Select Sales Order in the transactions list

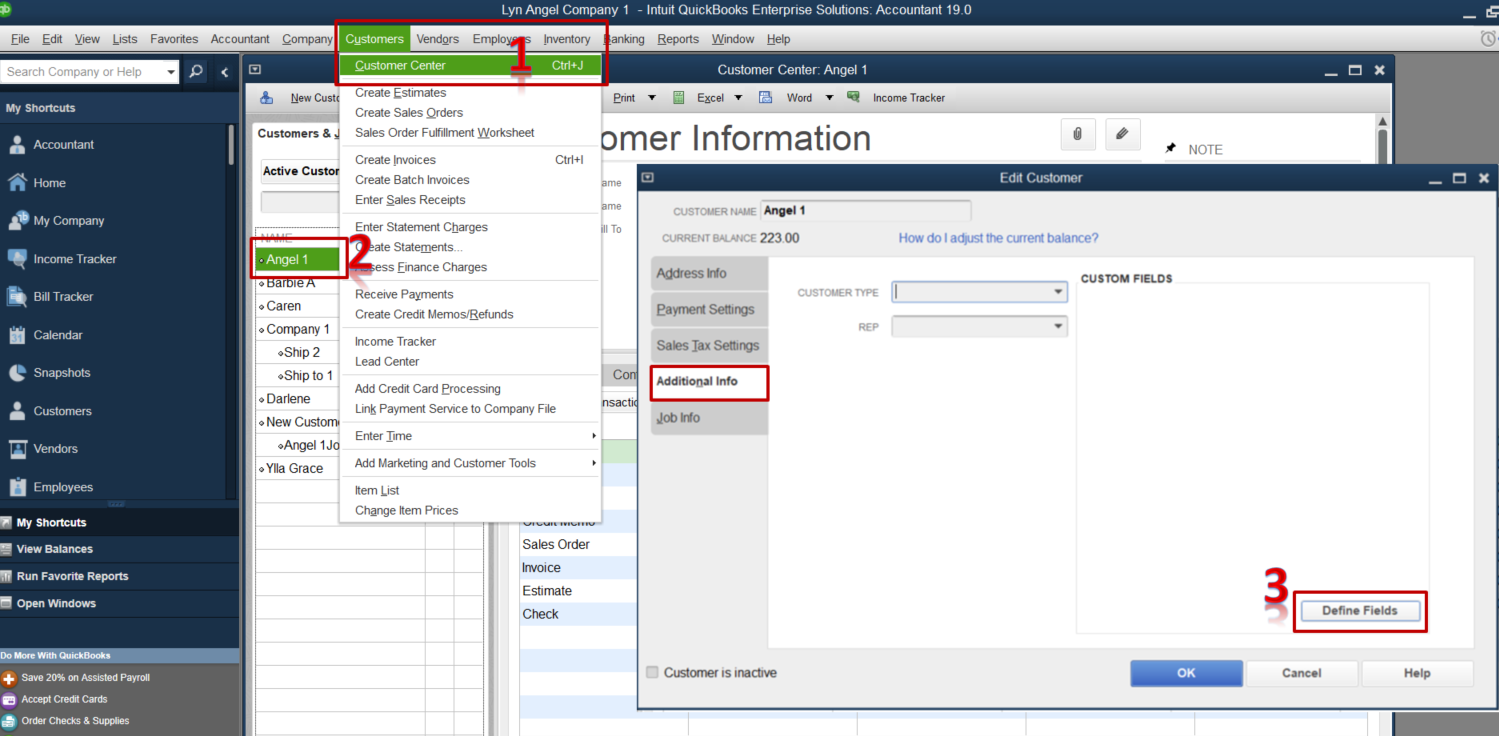click(x=556, y=545)
